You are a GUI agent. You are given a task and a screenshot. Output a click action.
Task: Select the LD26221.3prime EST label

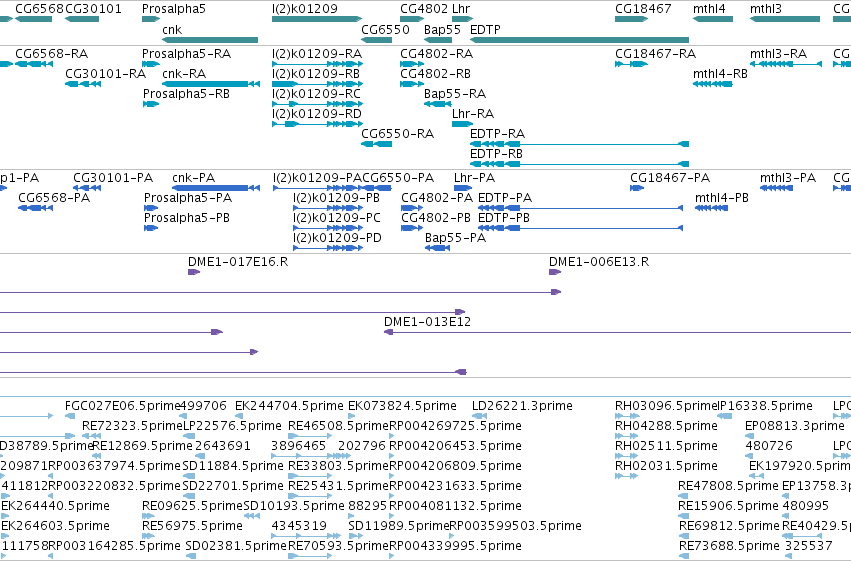click(x=522, y=406)
